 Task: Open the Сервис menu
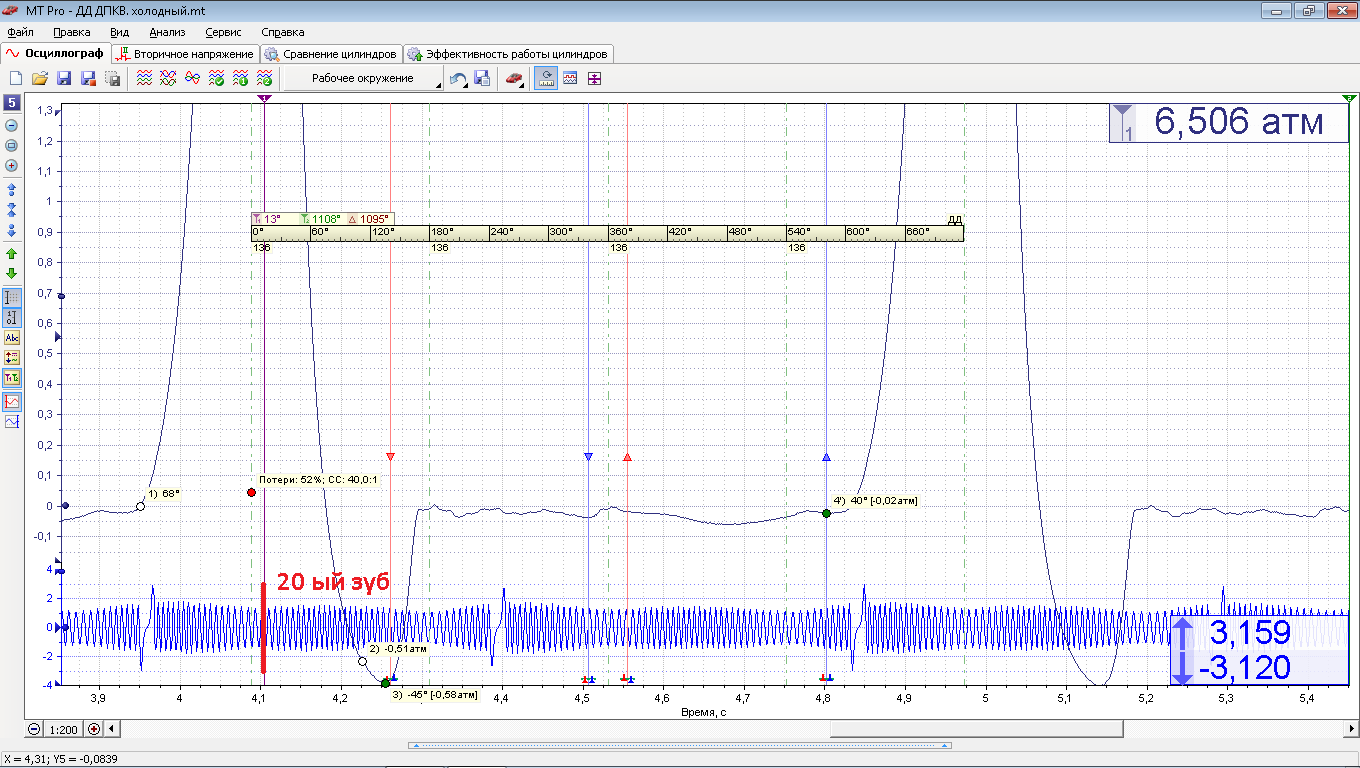[223, 32]
